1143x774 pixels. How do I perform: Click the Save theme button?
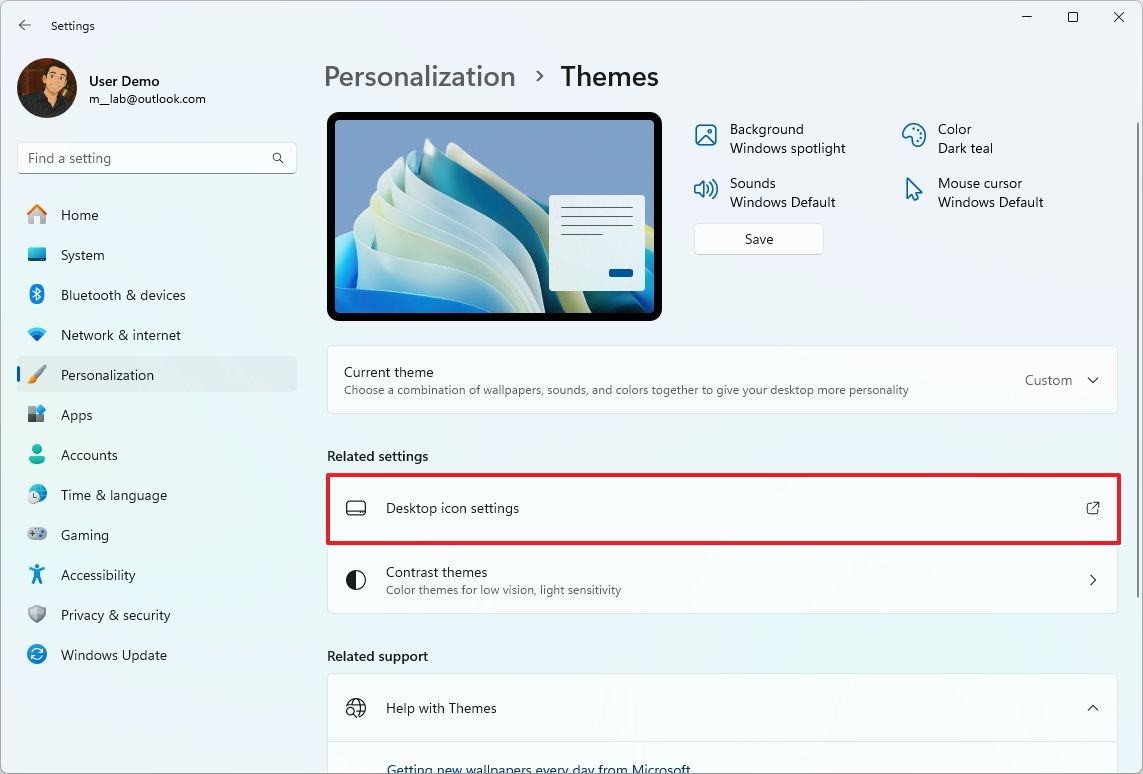[758, 239]
